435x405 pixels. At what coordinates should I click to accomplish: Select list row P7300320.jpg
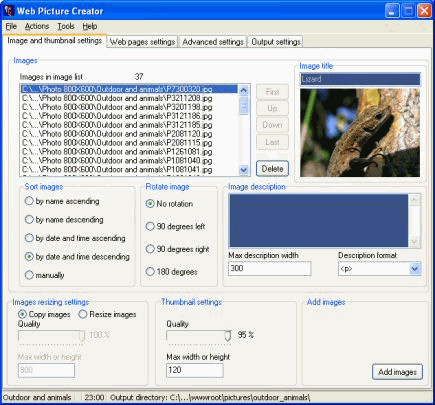pyautogui.click(x=129, y=89)
